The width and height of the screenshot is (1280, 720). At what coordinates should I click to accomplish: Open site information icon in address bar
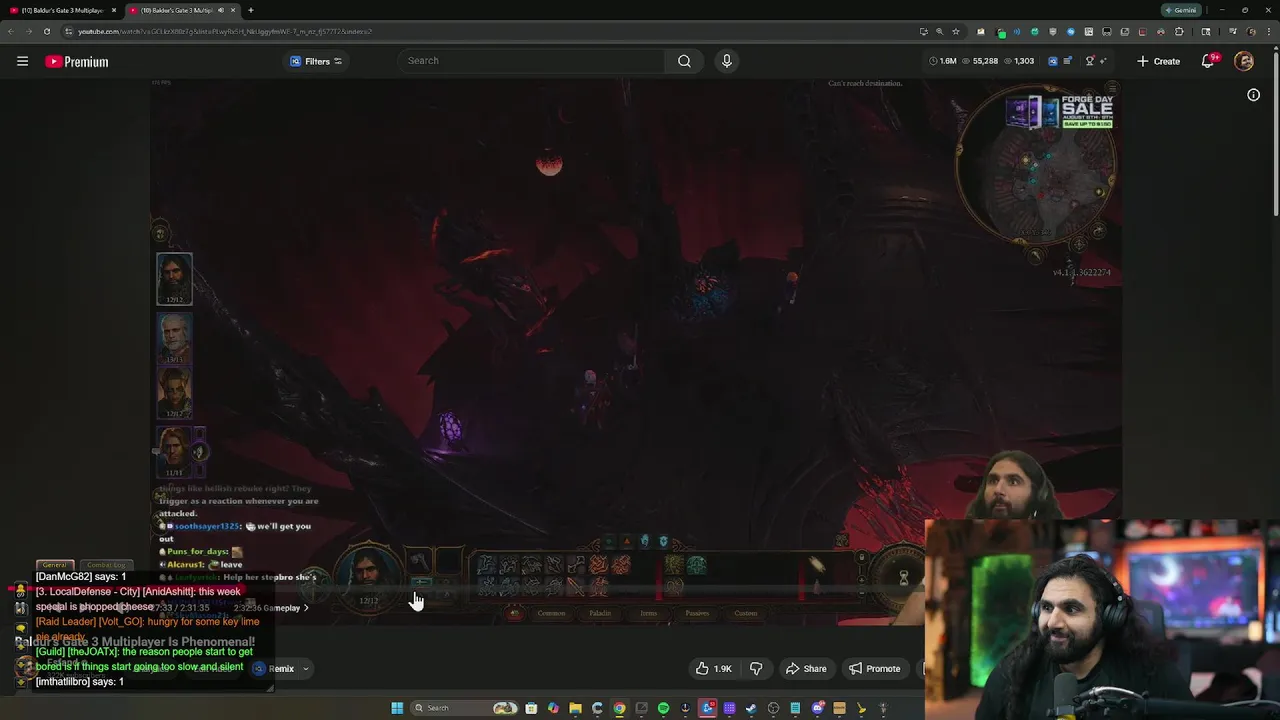coord(68,31)
